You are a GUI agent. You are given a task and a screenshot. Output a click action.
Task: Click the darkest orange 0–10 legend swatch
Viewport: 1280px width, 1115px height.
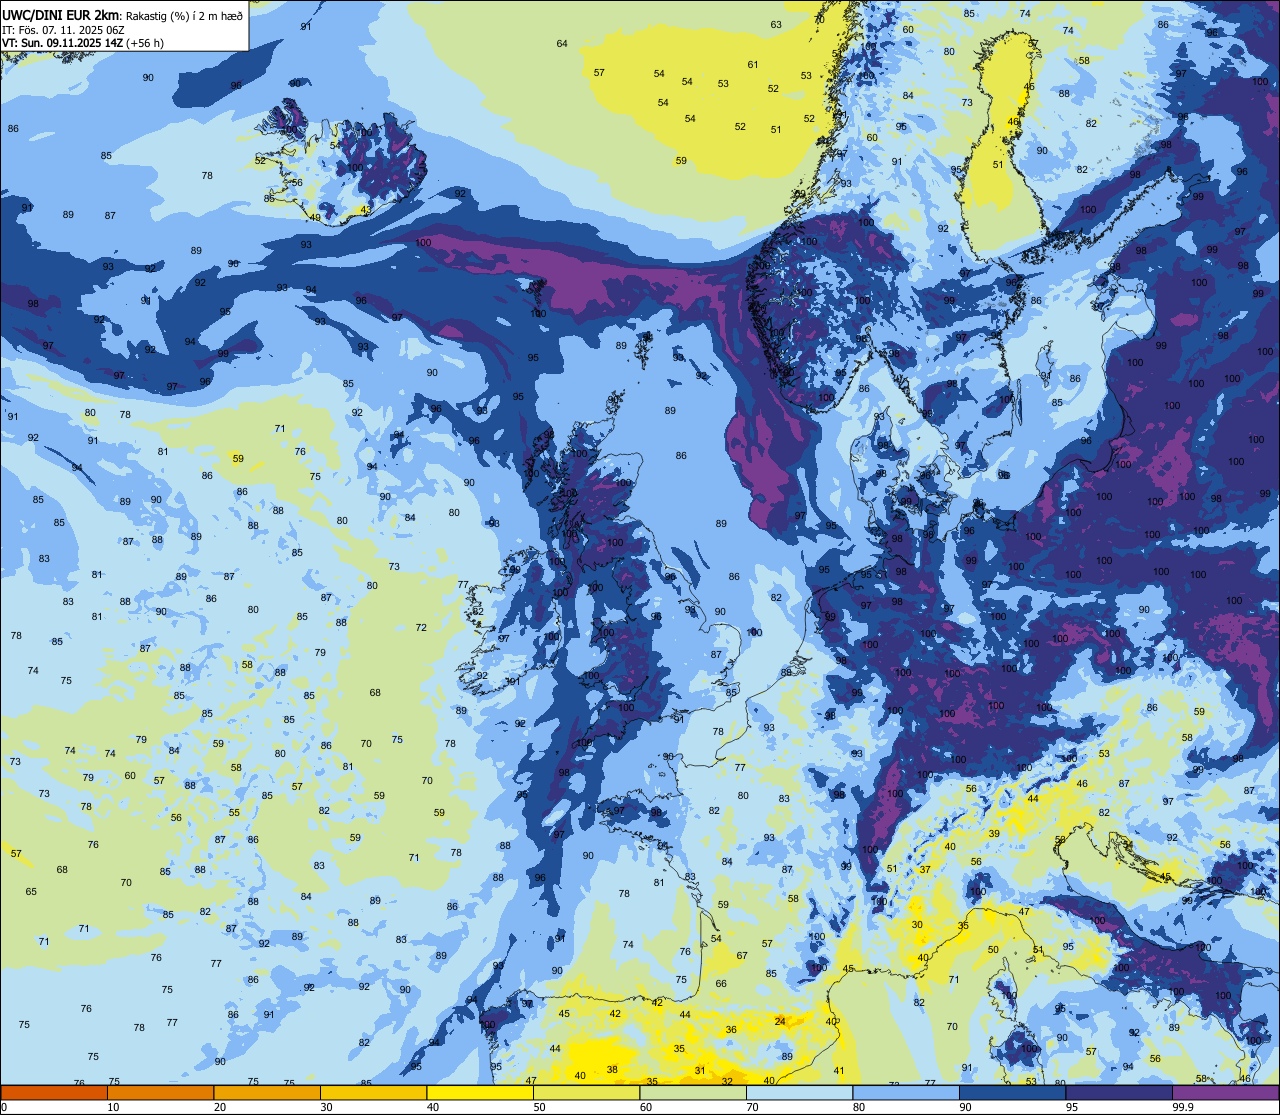pos(54,1092)
